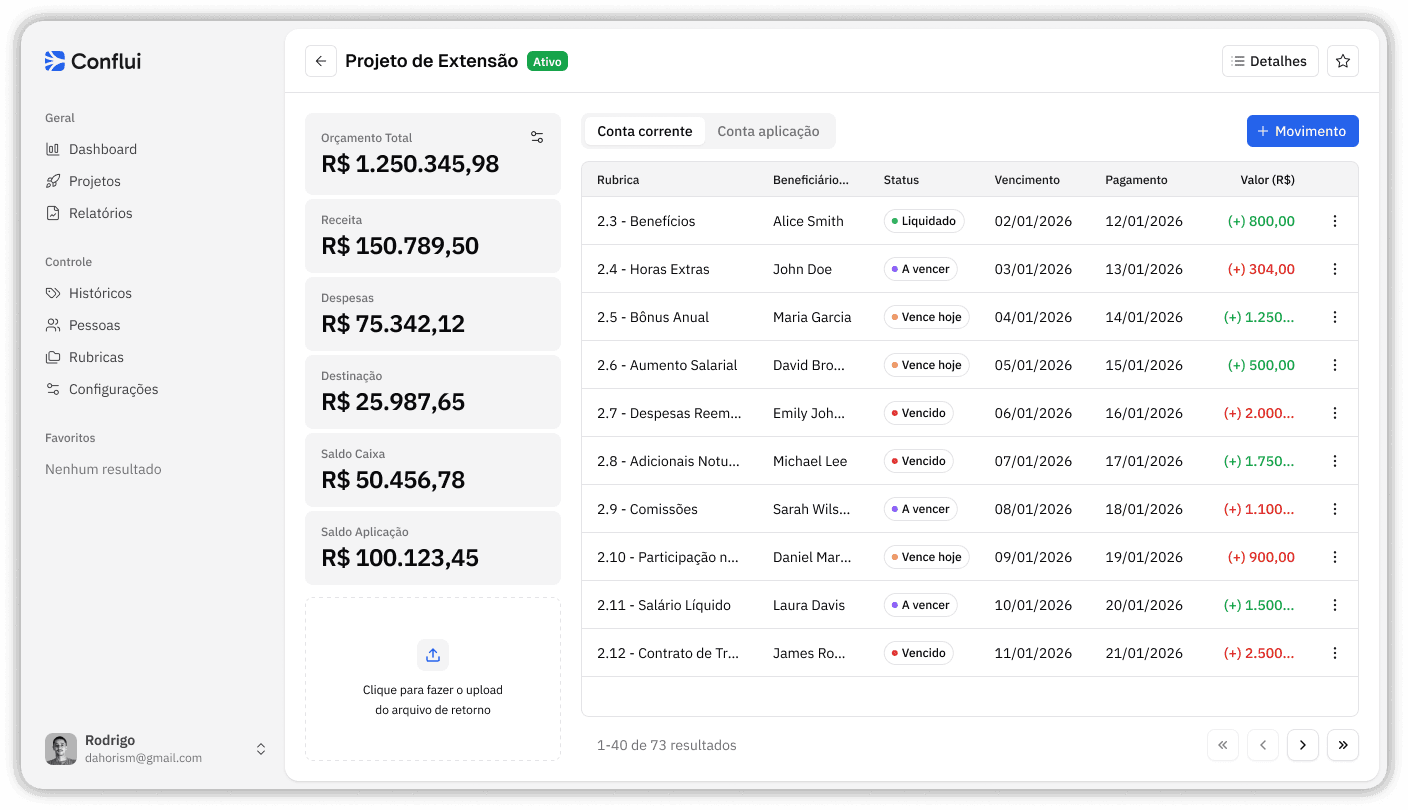Select the Conta corrente tab

(644, 131)
